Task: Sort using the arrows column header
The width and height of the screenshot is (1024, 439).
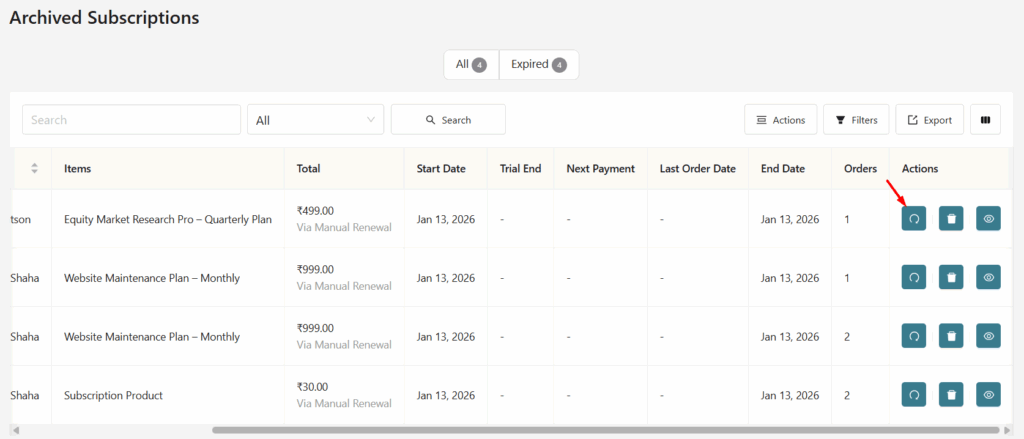Action: click(34, 168)
